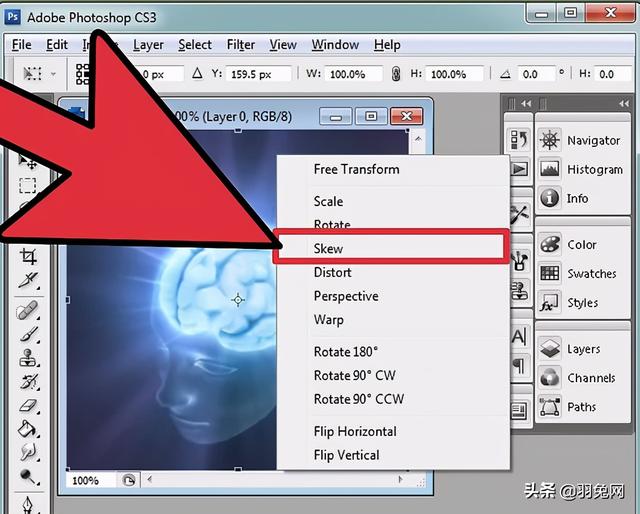
Task: Open the Select menu
Action: click(195, 45)
